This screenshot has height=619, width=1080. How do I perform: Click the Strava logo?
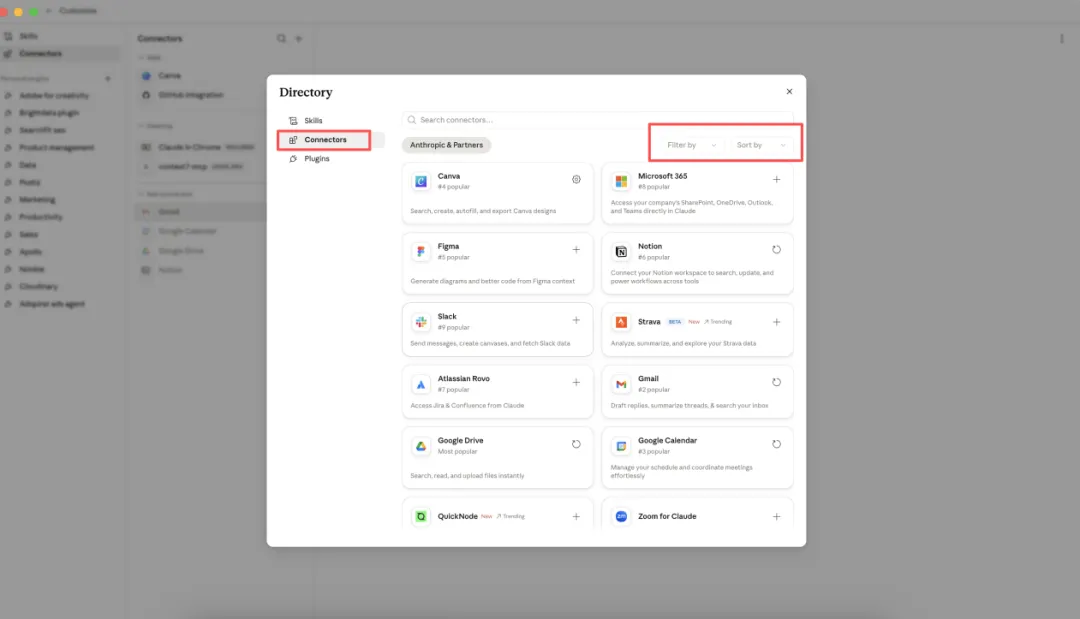click(621, 322)
